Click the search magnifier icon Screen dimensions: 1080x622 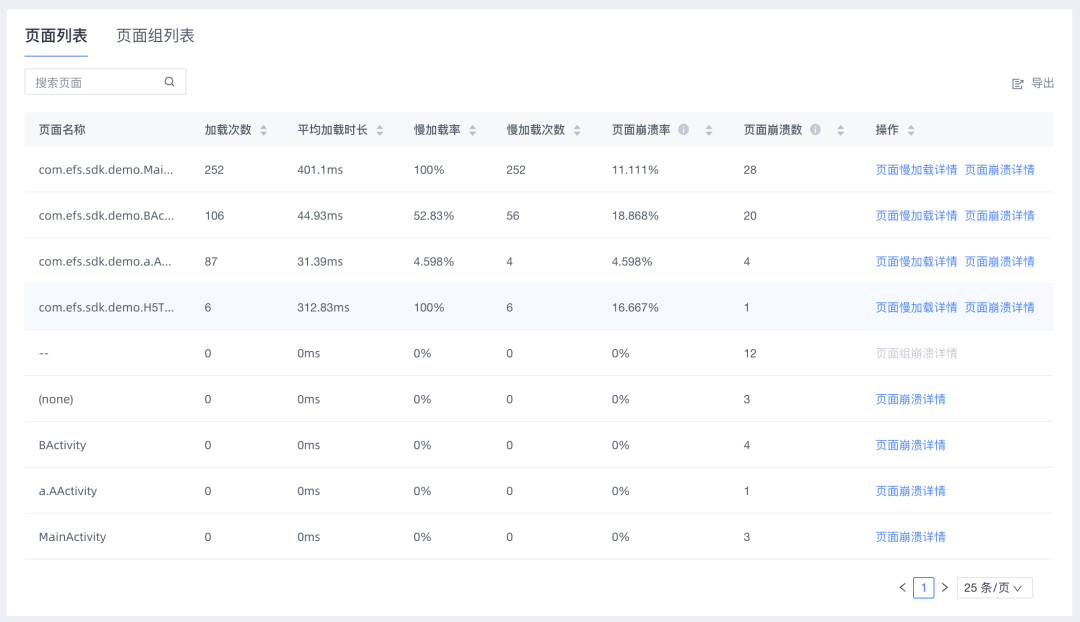point(170,82)
